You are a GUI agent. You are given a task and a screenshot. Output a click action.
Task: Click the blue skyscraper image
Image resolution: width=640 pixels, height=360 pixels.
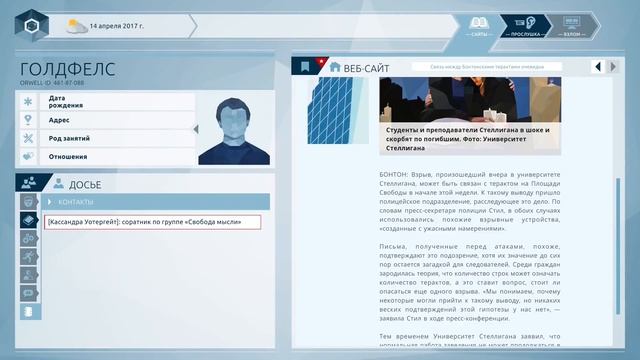tap(338, 110)
